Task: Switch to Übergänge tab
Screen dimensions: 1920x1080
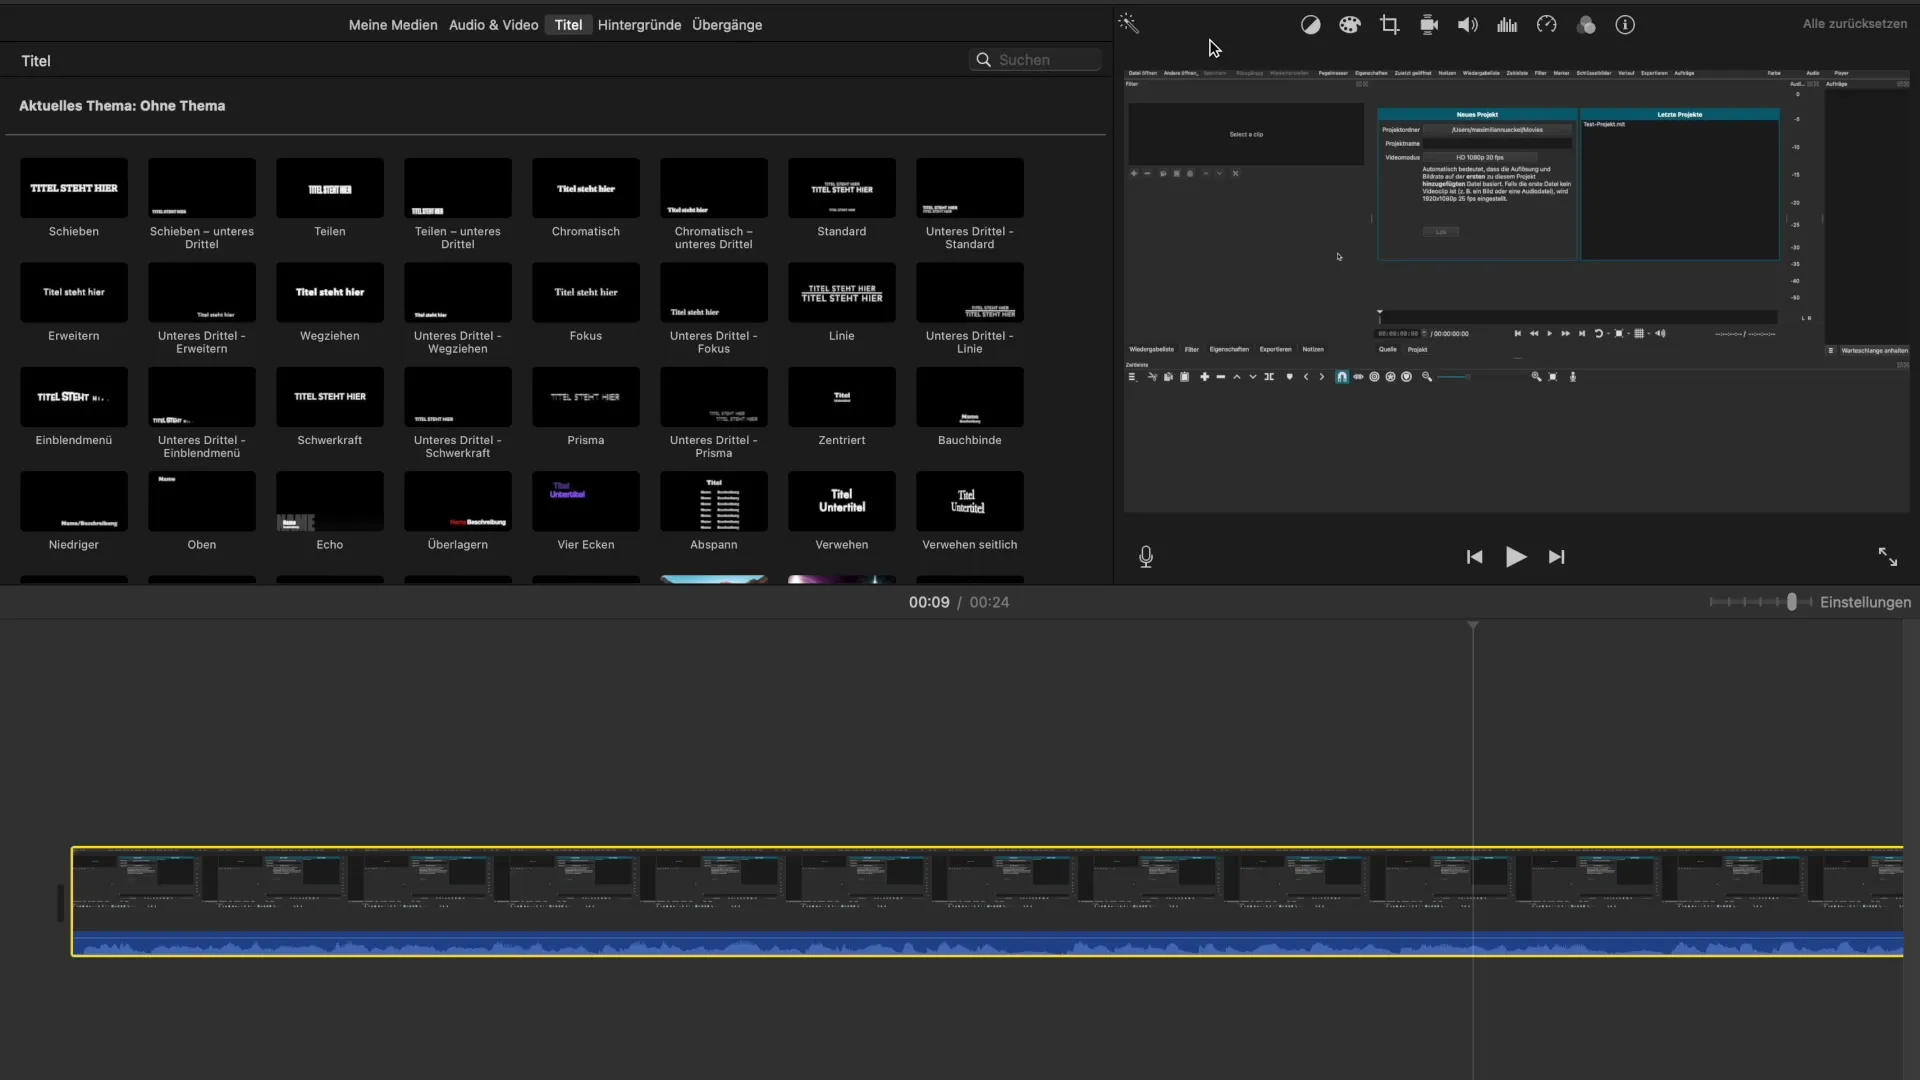Action: tap(727, 25)
